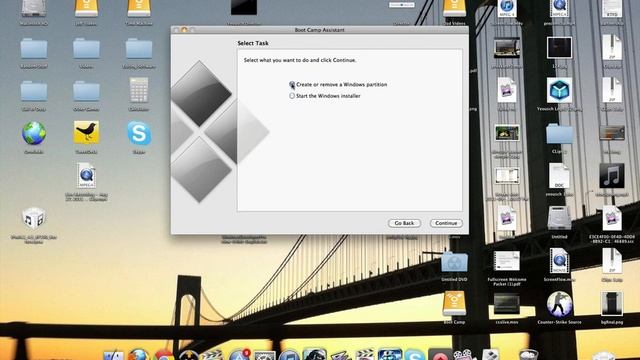This screenshot has height=360, width=640.
Task: Select the Fullscreen Welcome Packet pdf file
Action: 507,261
